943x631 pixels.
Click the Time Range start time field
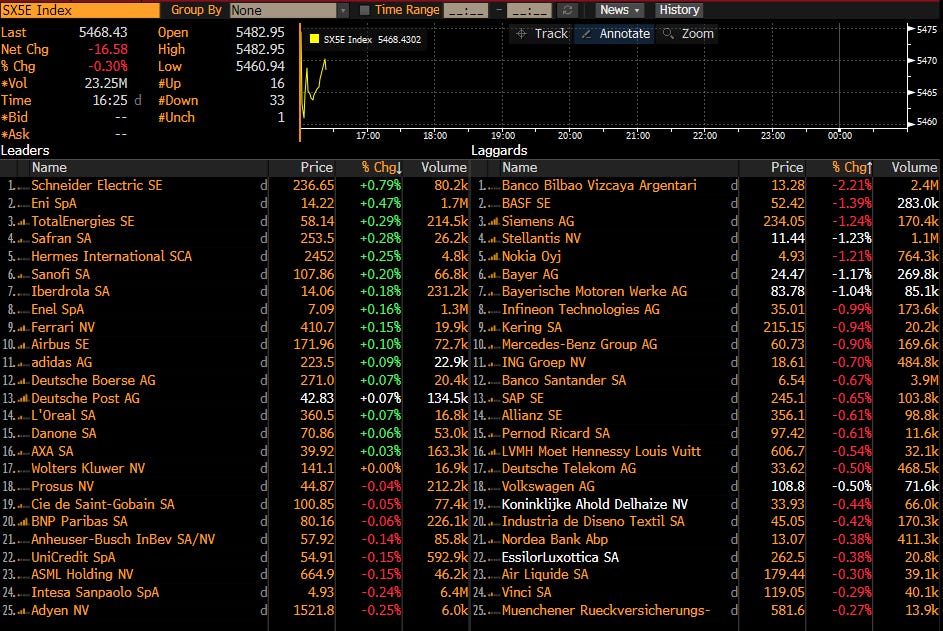465,10
